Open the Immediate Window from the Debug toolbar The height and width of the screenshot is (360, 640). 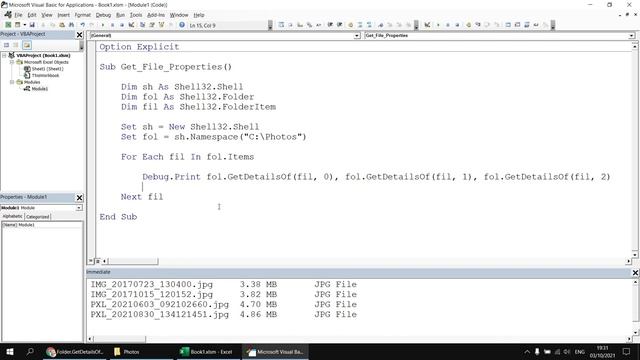click(x=517, y=25)
